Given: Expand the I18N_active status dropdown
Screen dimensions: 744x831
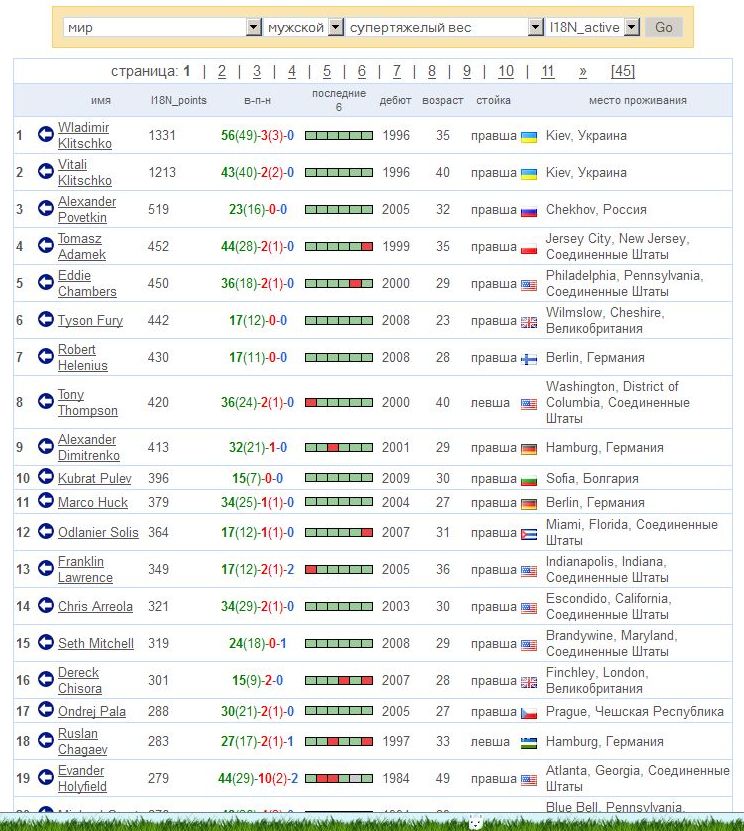Looking at the screenshot, I should pos(594,28).
